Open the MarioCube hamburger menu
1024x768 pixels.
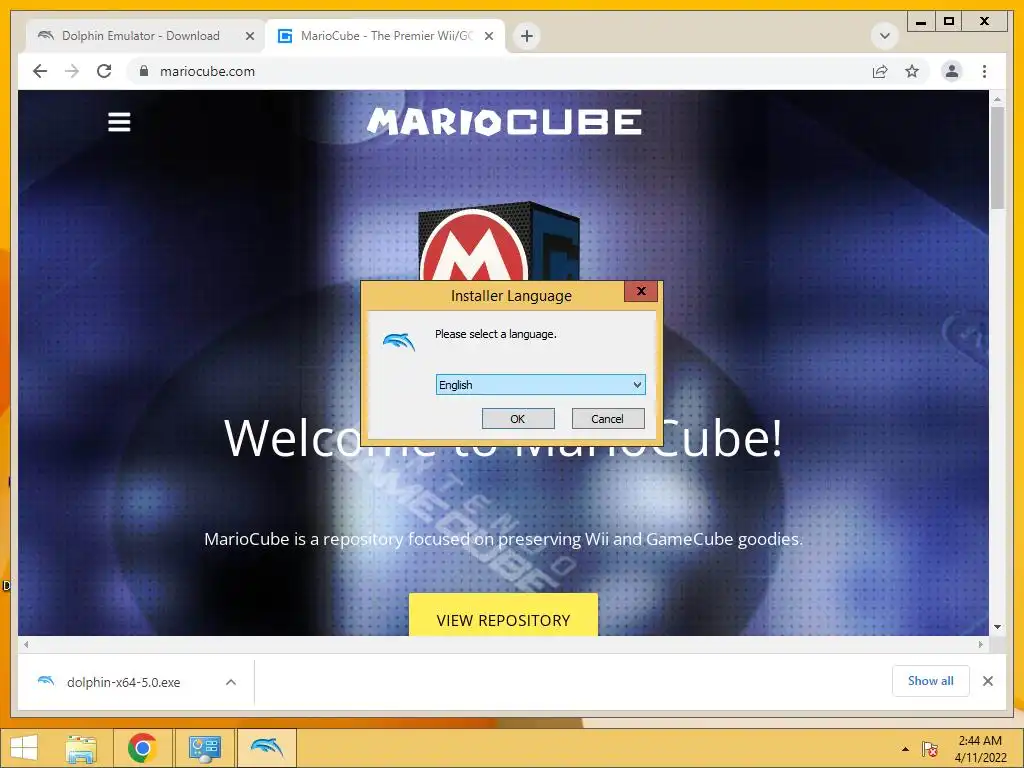point(119,122)
